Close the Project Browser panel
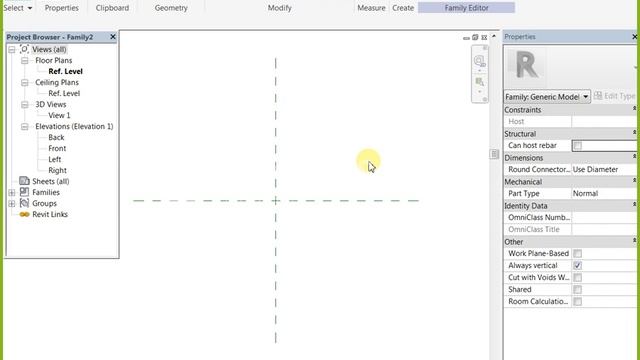The width and height of the screenshot is (640, 360). (x=113, y=37)
